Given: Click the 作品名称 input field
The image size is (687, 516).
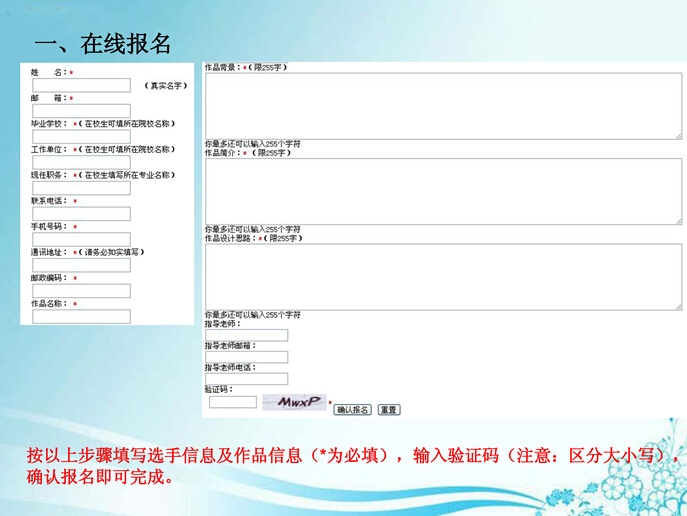Looking at the screenshot, I should tap(81, 316).
